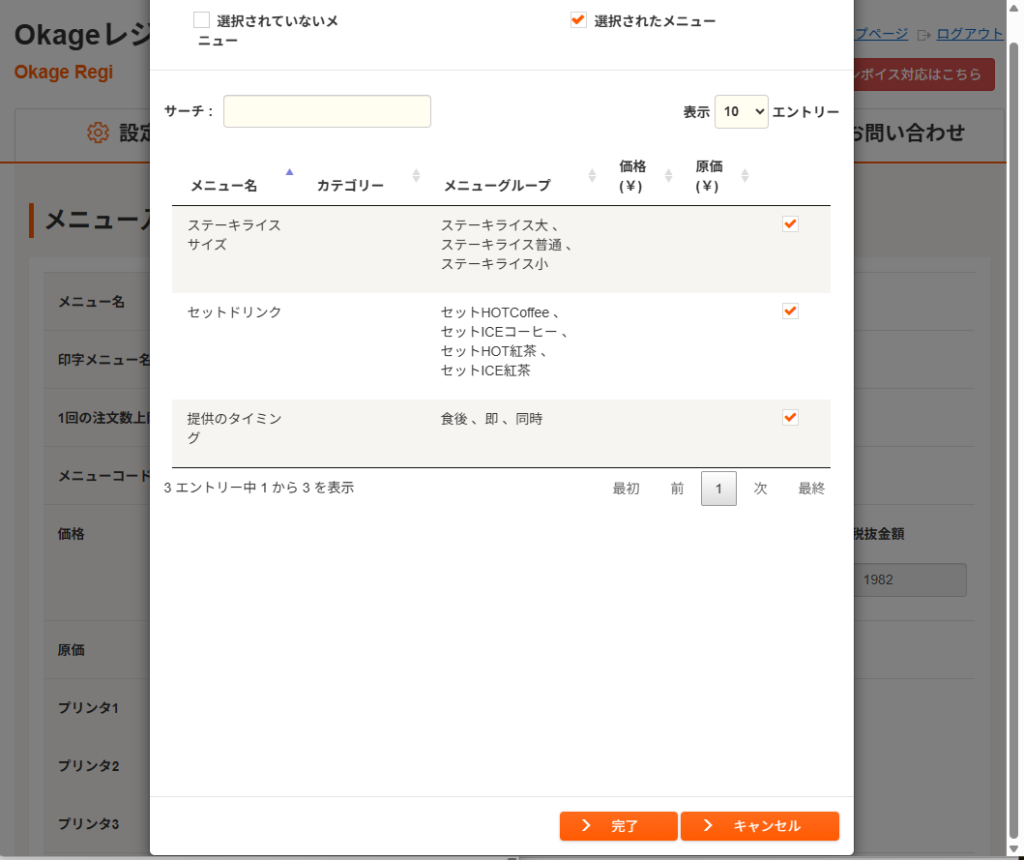
Task: Sort by メニュー名 column arrow
Action: tap(289, 172)
